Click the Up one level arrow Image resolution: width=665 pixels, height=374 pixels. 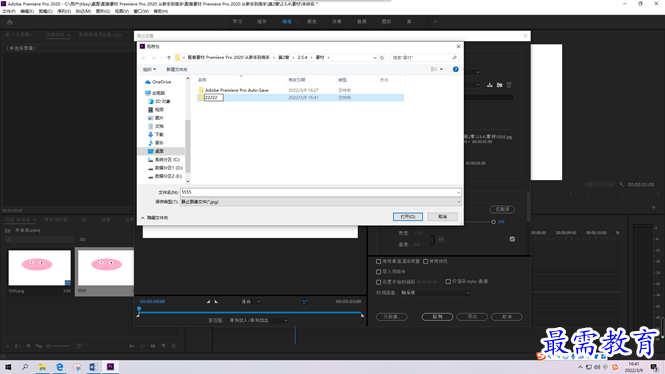(169, 58)
